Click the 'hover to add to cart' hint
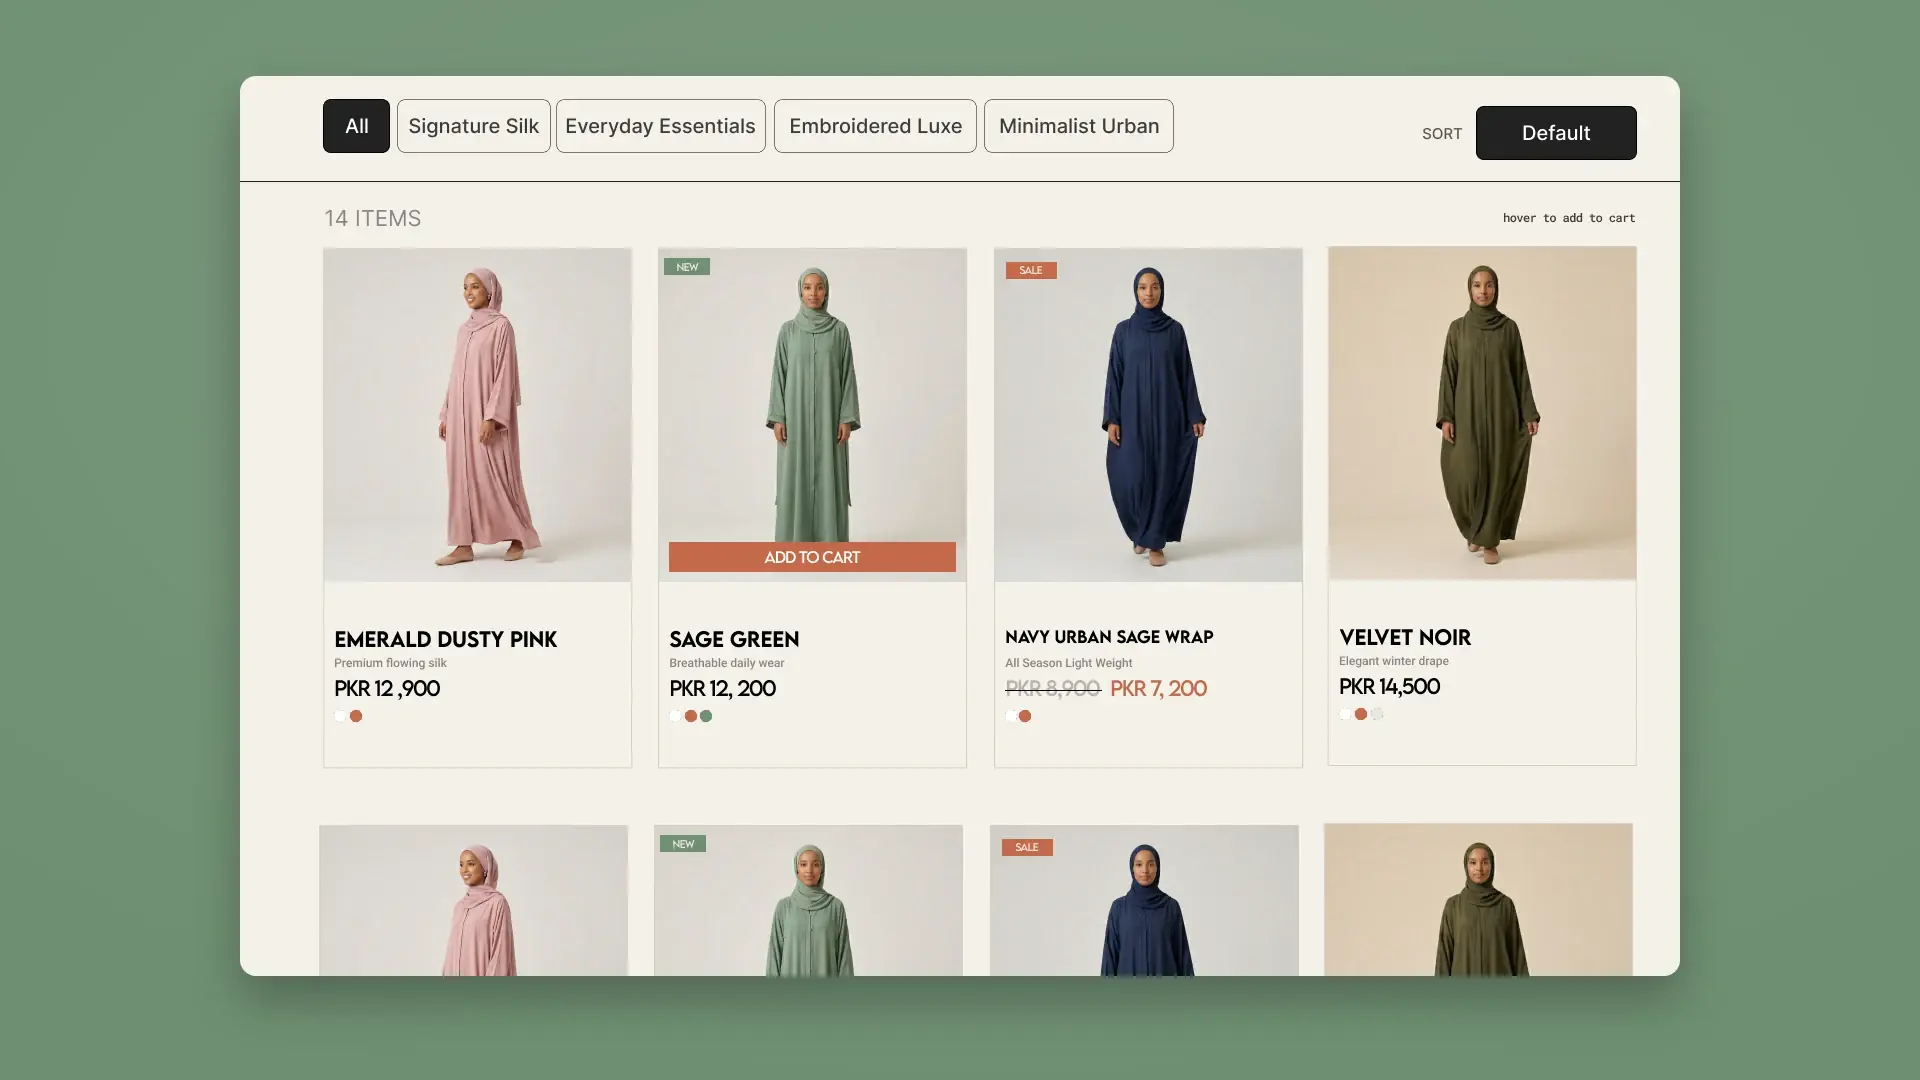 [x=1569, y=218]
